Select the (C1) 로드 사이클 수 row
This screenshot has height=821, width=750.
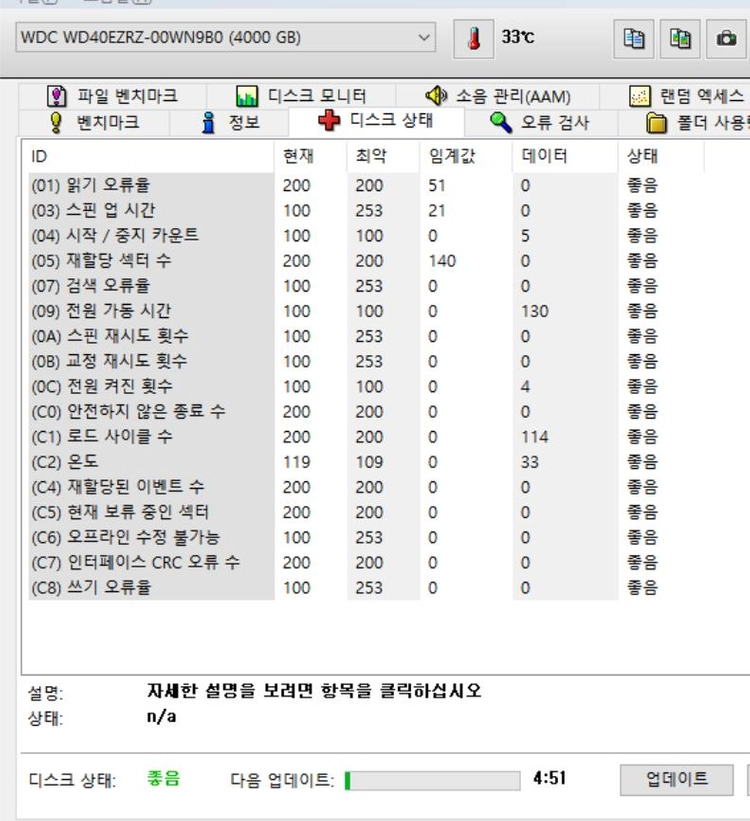pyautogui.click(x=367, y=437)
